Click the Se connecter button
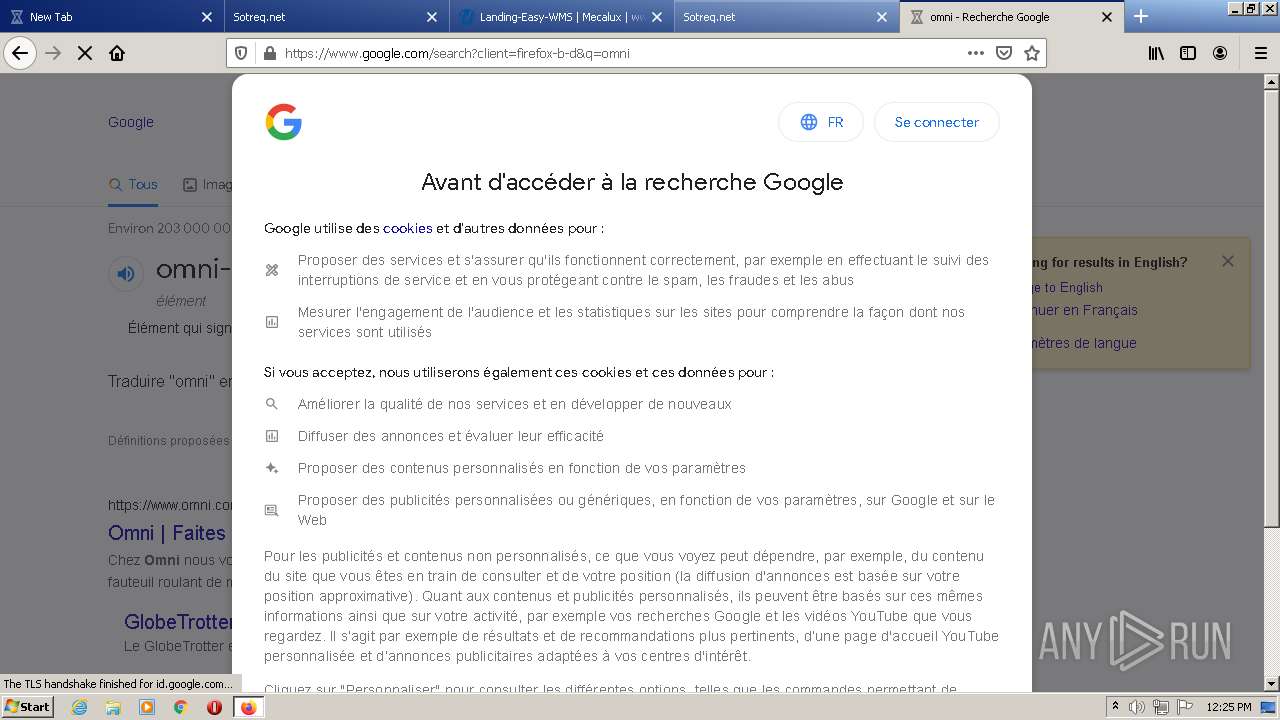The height and width of the screenshot is (720, 1280). pyautogui.click(x=937, y=122)
